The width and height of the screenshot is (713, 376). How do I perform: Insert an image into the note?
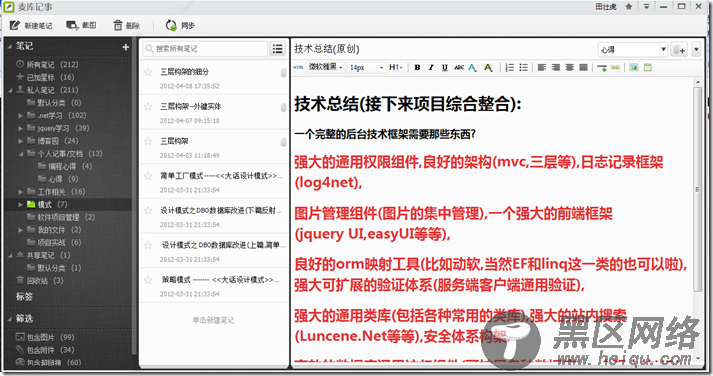point(634,67)
